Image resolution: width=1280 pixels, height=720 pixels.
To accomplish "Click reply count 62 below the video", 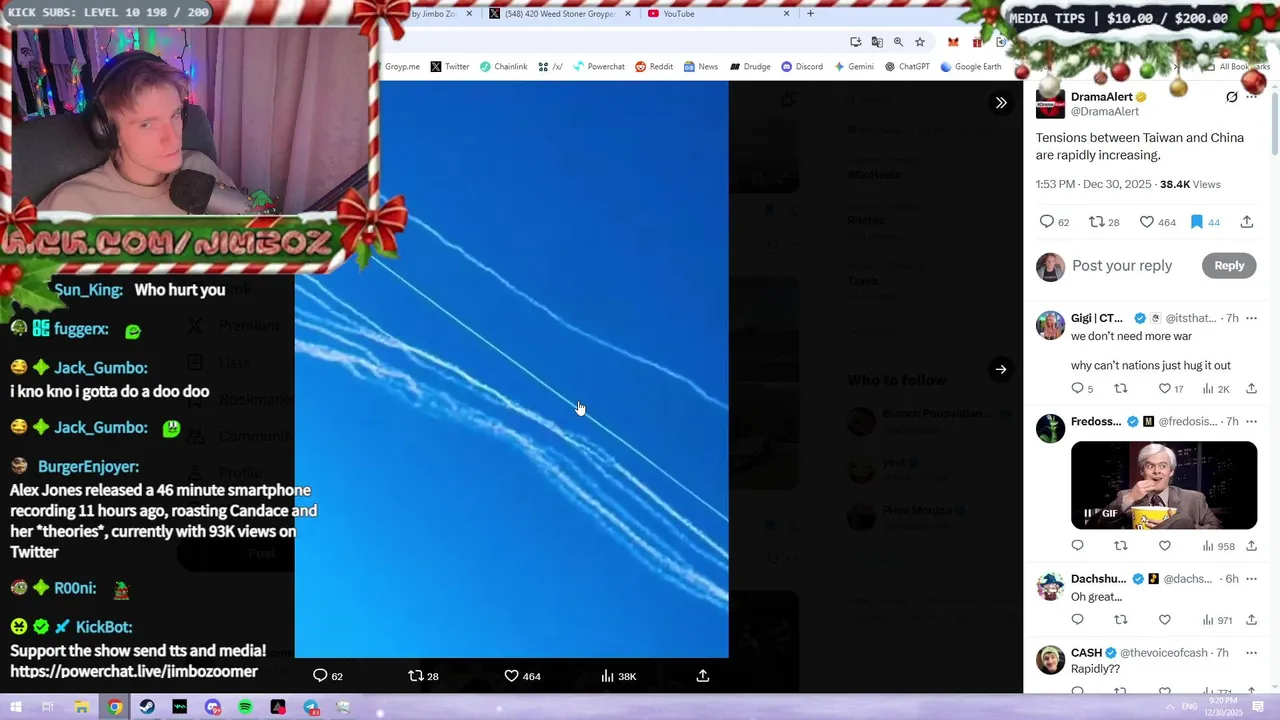I will (328, 676).
